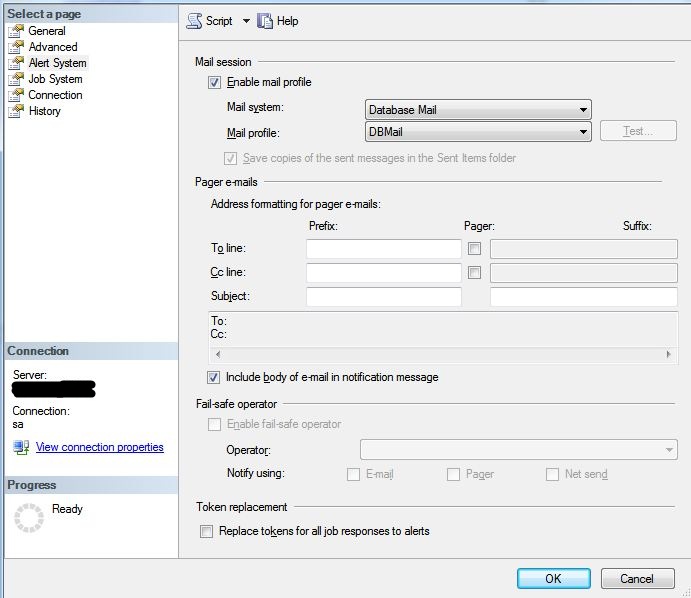Check the Cc line Pager checkbox
691x598 pixels.
coord(474,272)
